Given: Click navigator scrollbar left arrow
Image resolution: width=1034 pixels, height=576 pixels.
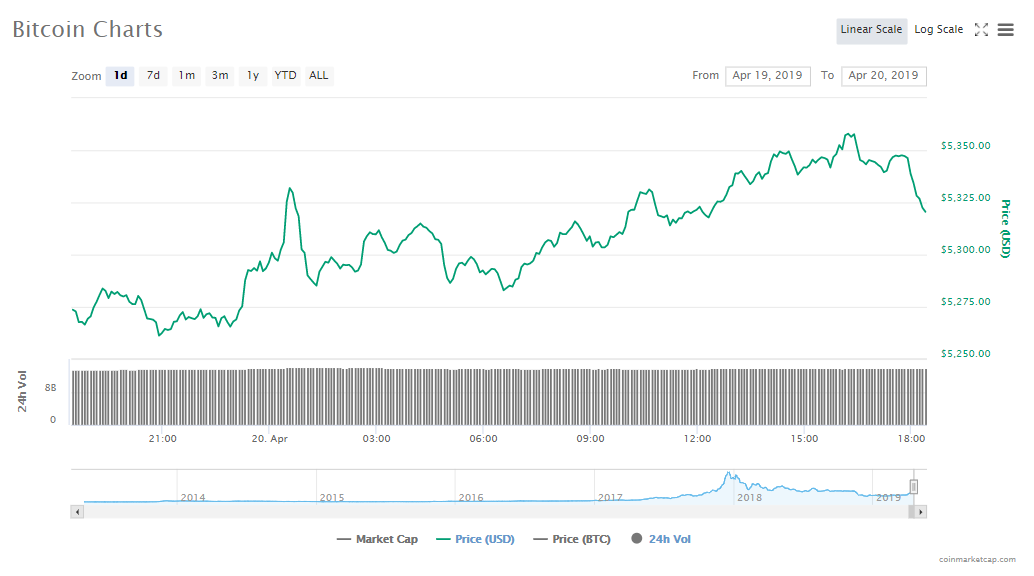Looking at the screenshot, I should (76, 512).
